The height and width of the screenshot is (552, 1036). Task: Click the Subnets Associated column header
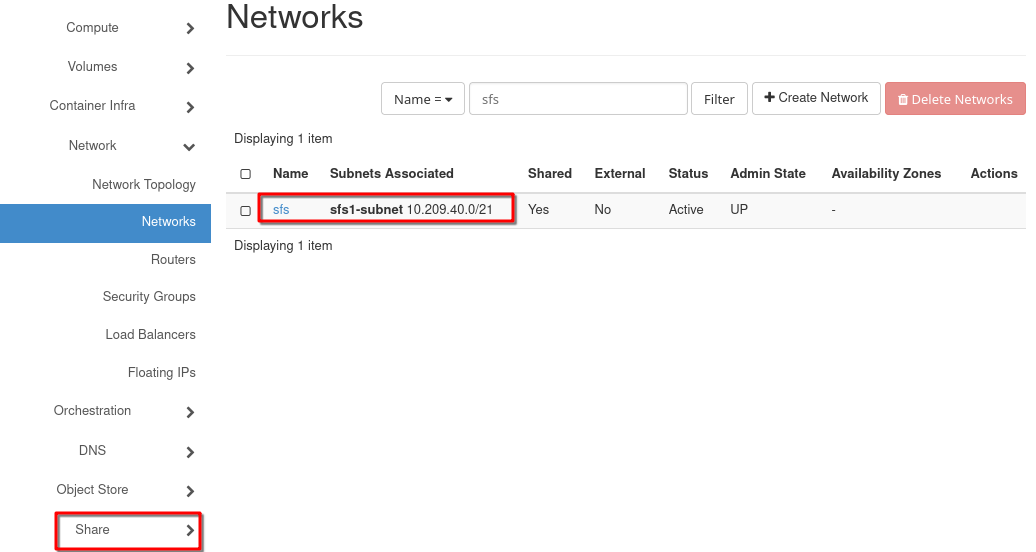392,173
